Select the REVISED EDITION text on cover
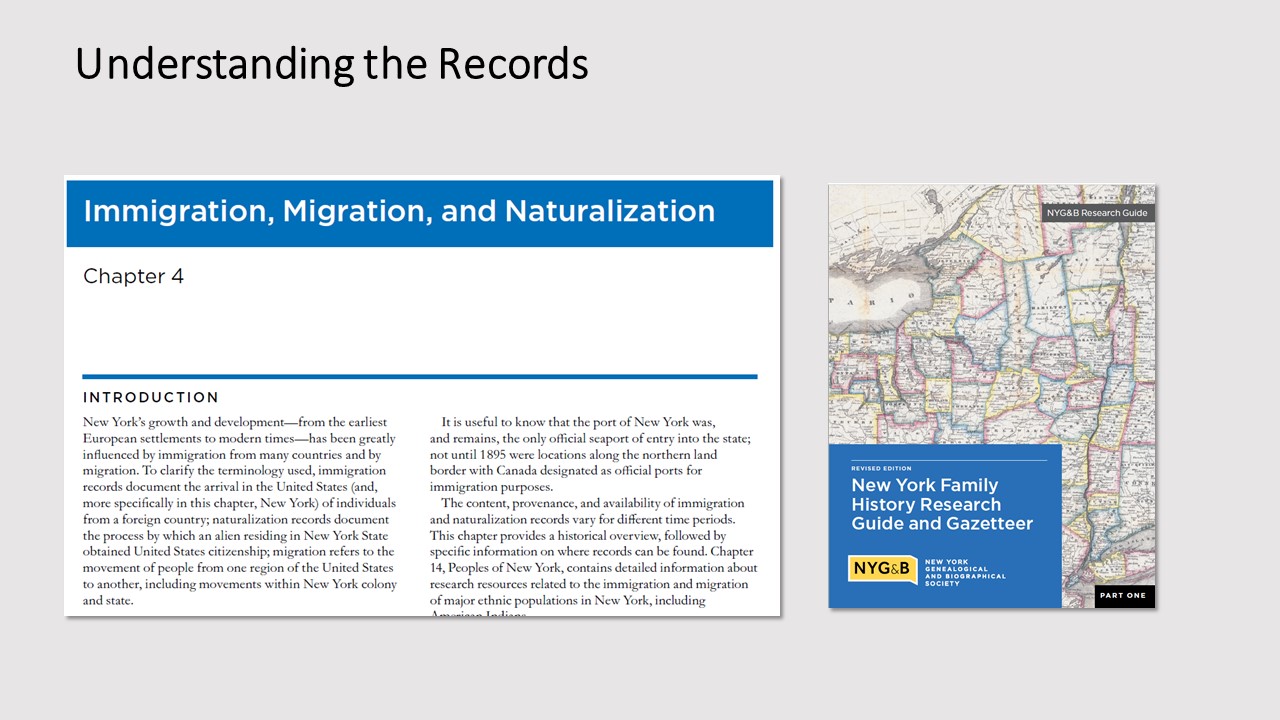Screen dimensions: 1280x720 (881, 468)
